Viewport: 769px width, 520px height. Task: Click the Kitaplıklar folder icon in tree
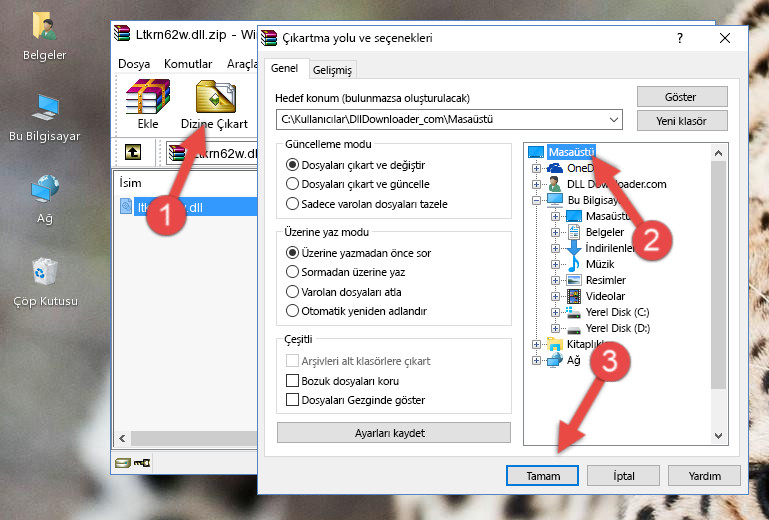(555, 344)
